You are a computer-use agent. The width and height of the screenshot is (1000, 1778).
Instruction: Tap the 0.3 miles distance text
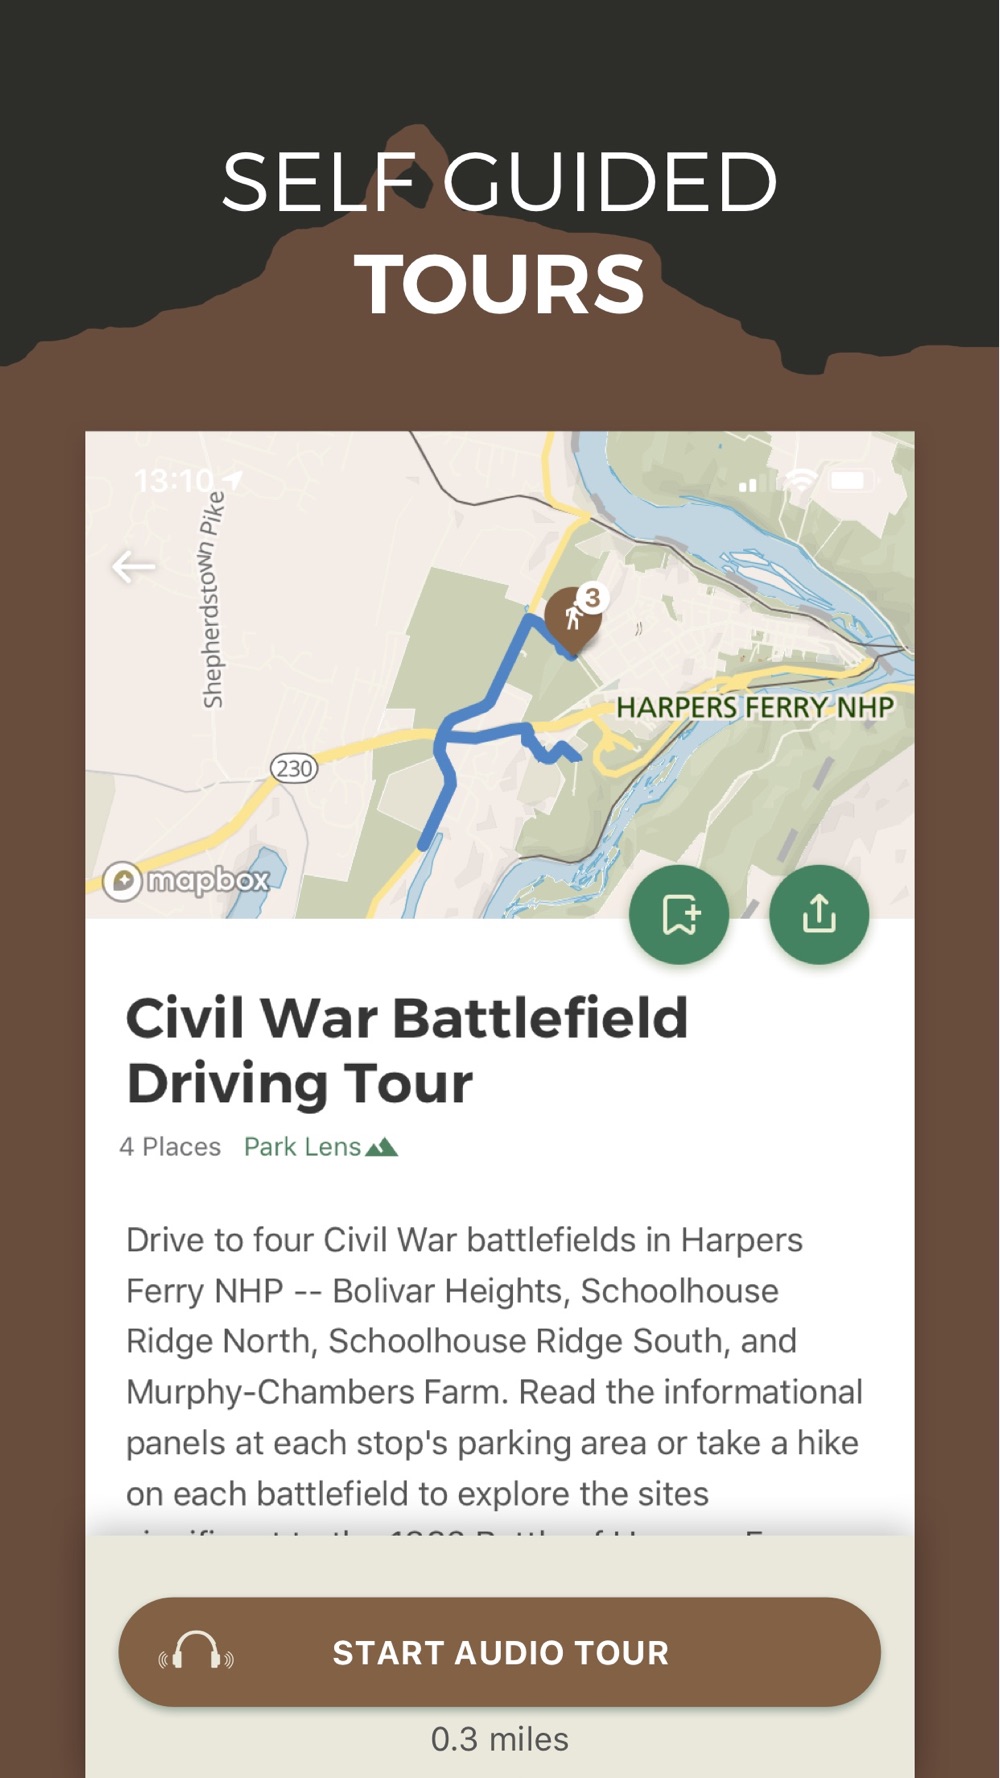click(500, 1739)
